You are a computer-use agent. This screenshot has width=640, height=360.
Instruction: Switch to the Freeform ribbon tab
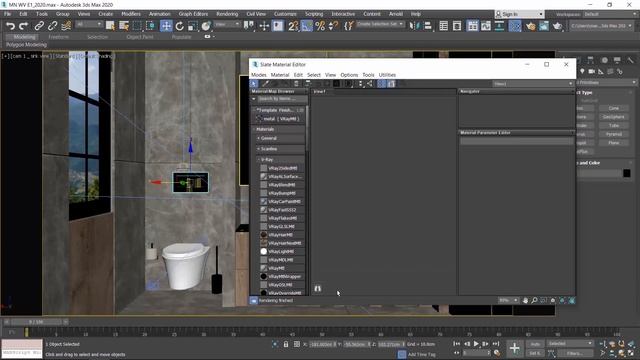tap(59, 37)
